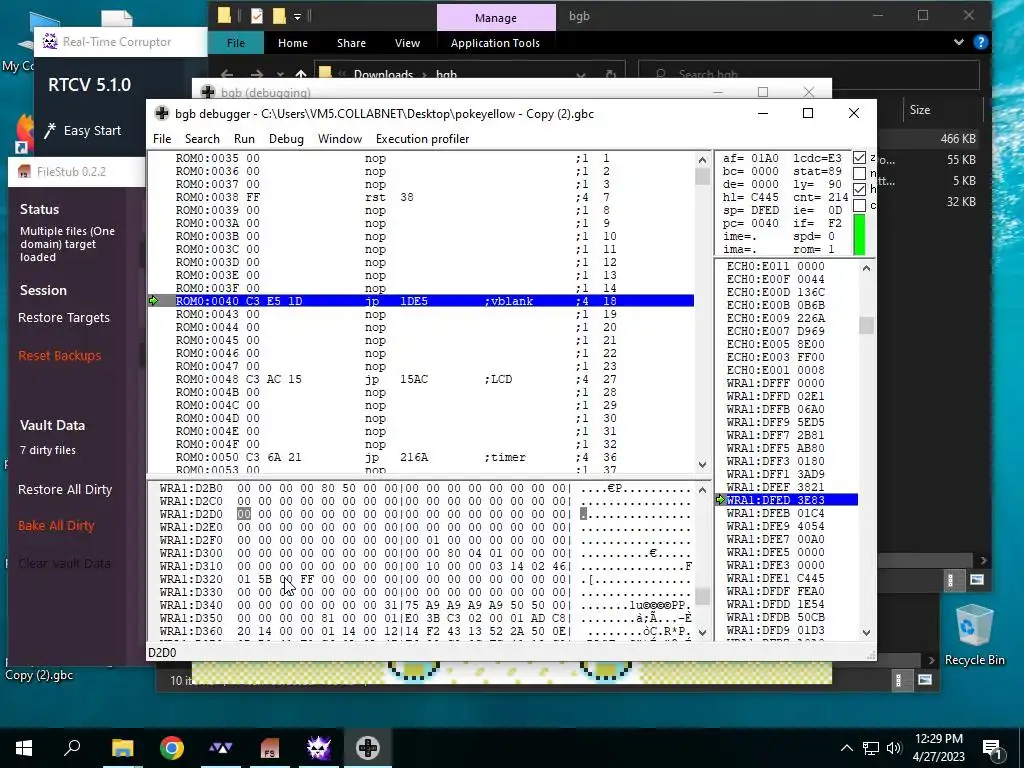This screenshot has height=768, width=1024.
Task: Click Clear Vault Data
Action: coord(64,563)
